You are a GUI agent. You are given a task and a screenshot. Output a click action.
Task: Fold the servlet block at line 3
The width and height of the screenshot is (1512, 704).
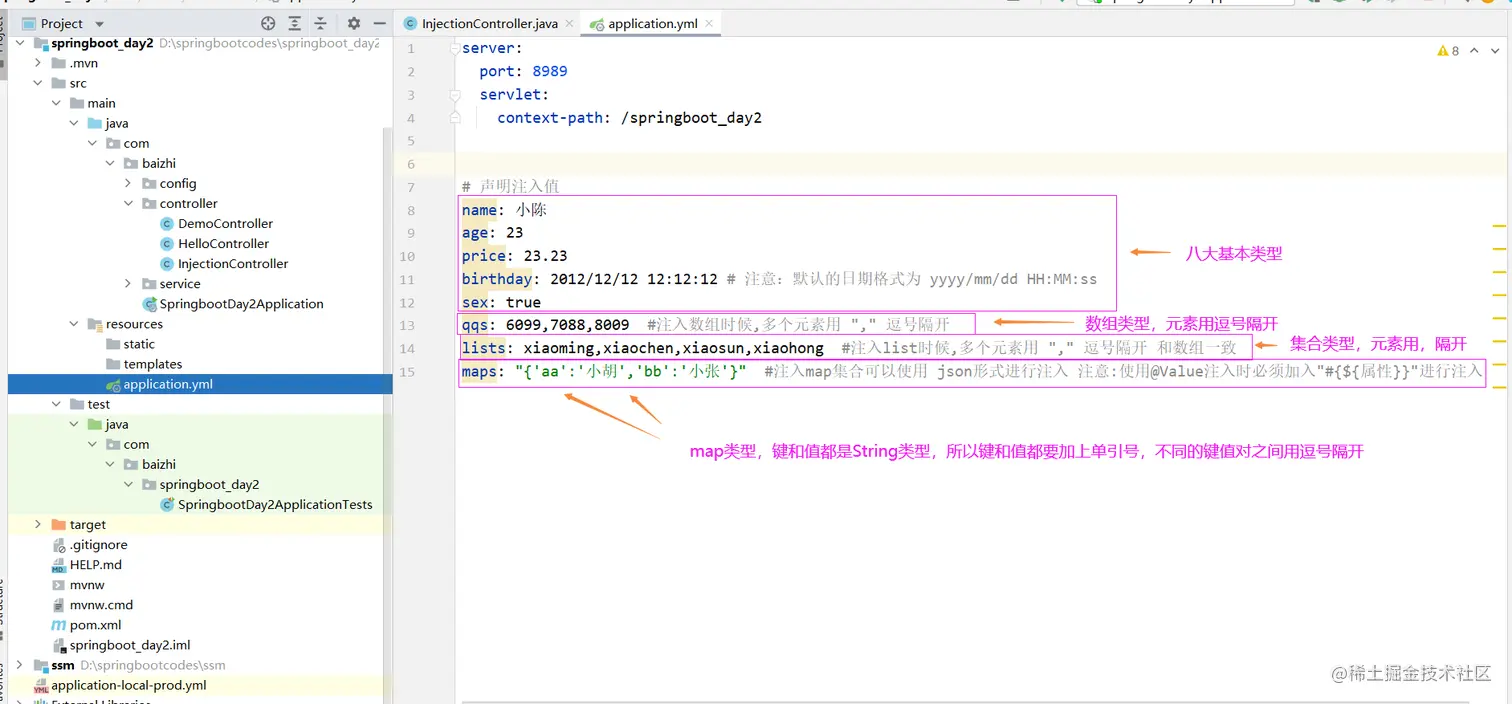[455, 95]
